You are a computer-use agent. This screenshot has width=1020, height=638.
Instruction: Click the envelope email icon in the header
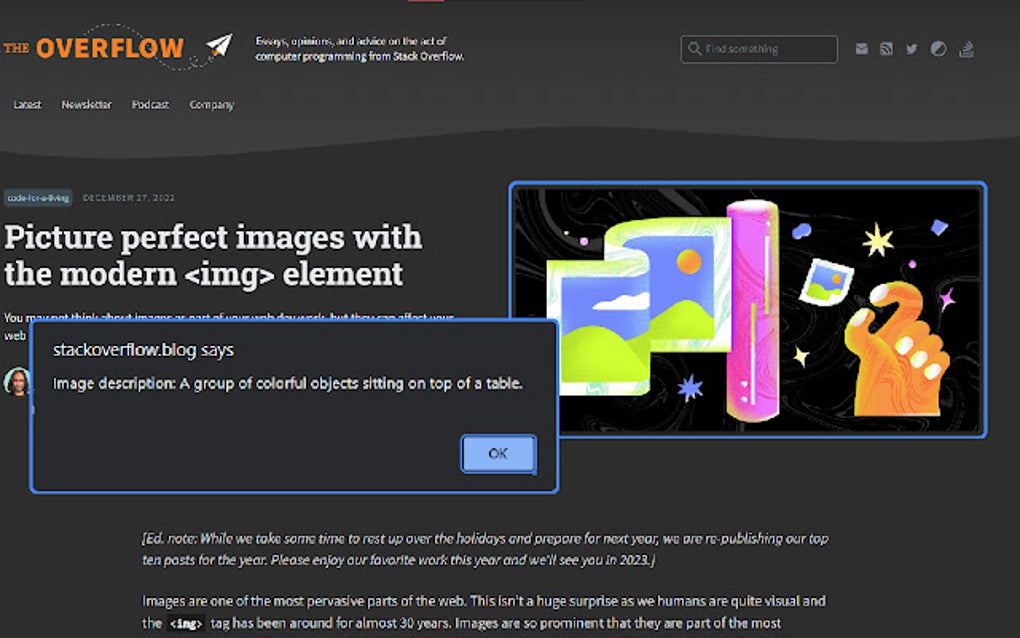[x=861, y=48]
